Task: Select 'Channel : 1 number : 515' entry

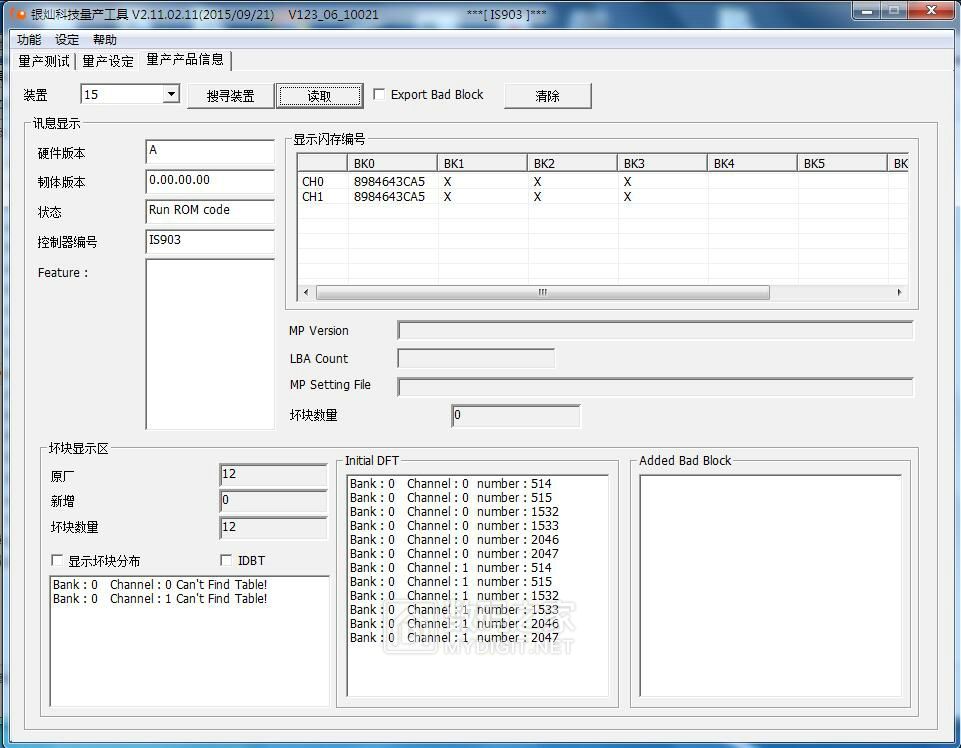Action: point(450,582)
